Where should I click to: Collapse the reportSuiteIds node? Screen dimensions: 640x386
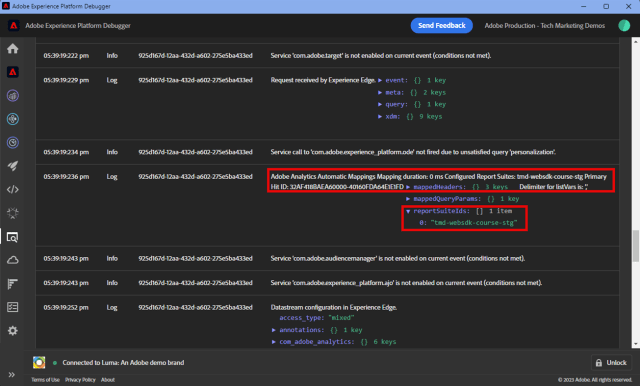click(x=408, y=211)
